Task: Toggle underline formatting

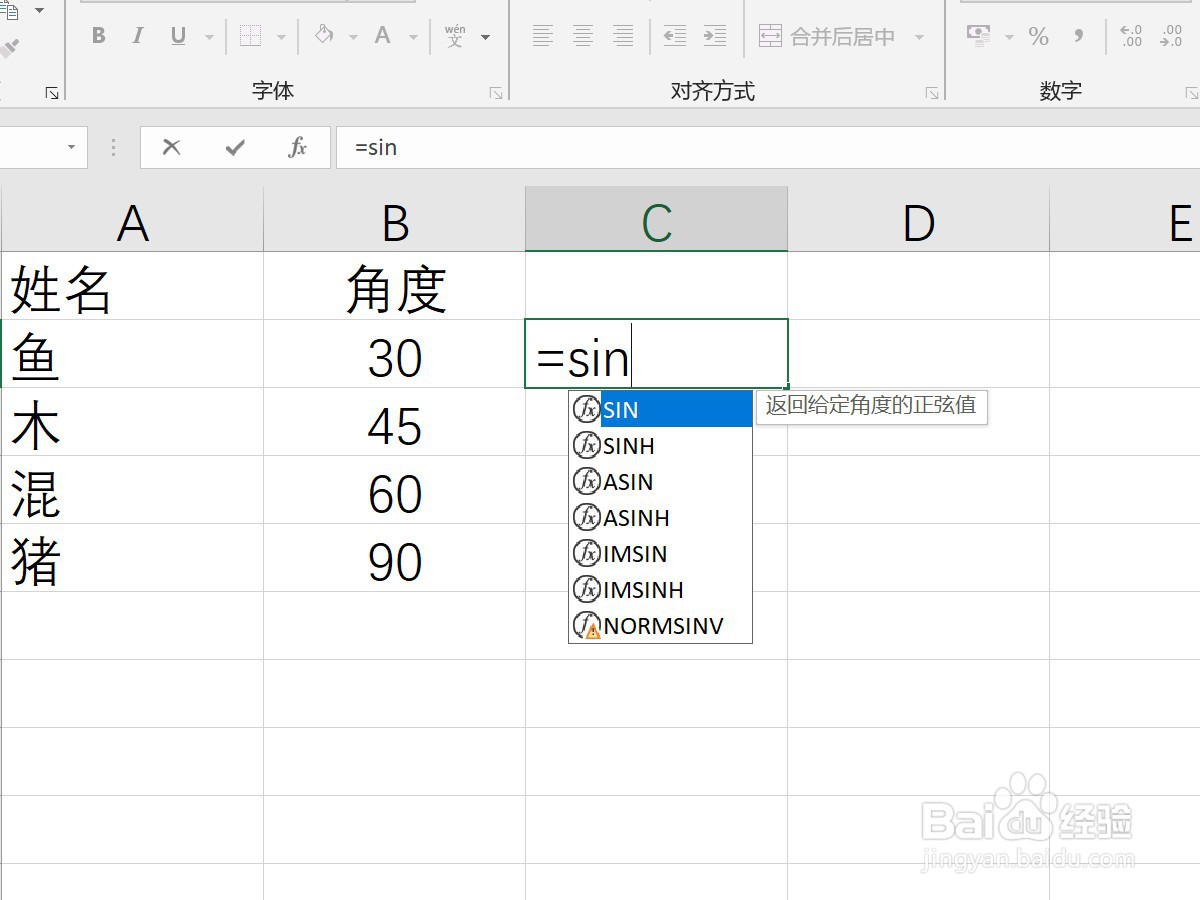Action: point(177,36)
